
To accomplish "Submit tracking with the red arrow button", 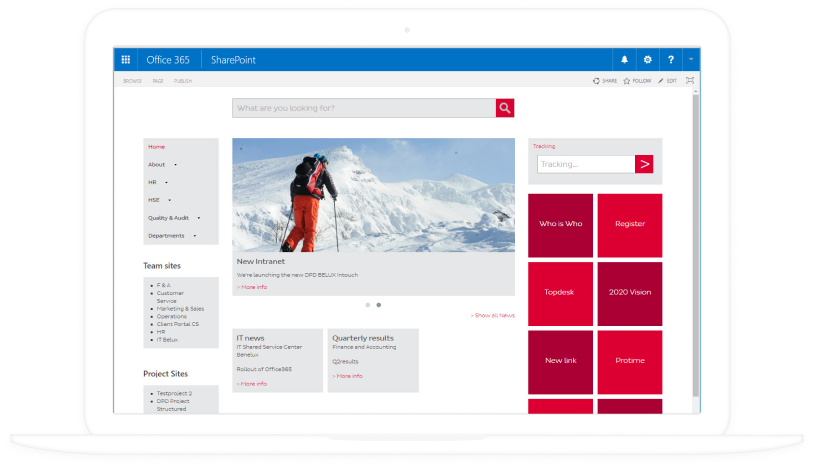I will point(644,164).
